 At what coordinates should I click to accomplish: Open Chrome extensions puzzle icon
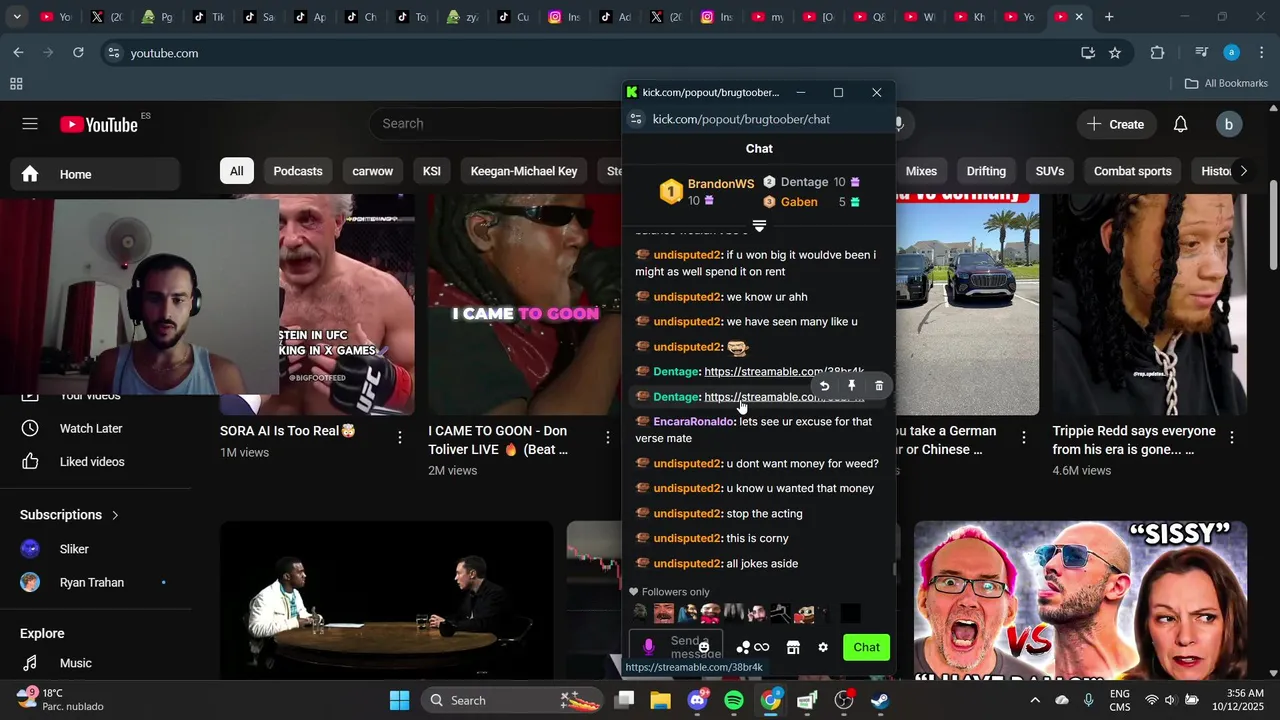1157,53
